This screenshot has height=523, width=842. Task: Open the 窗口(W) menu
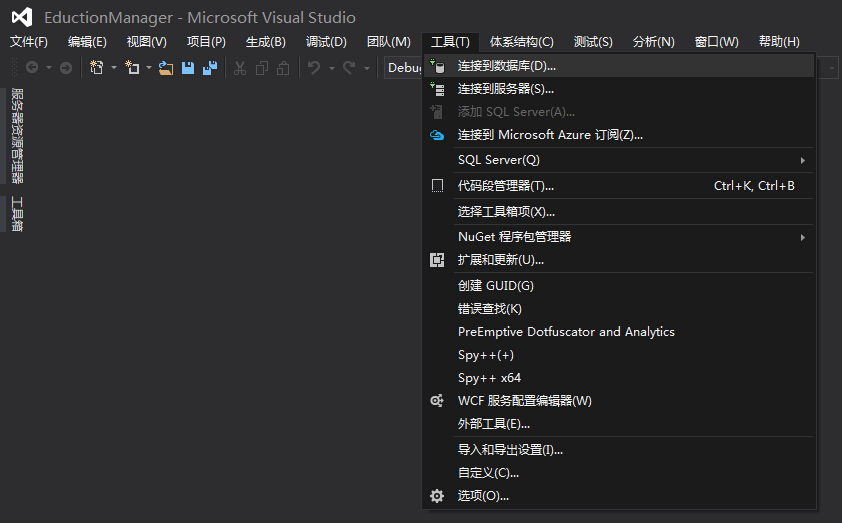tap(716, 42)
